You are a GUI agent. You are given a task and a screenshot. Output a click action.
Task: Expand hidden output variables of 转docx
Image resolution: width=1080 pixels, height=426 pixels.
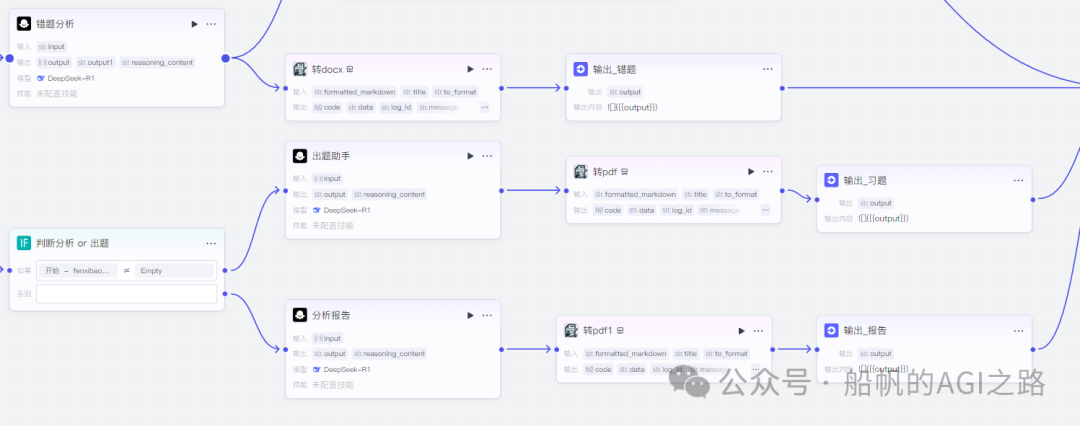[485, 108]
